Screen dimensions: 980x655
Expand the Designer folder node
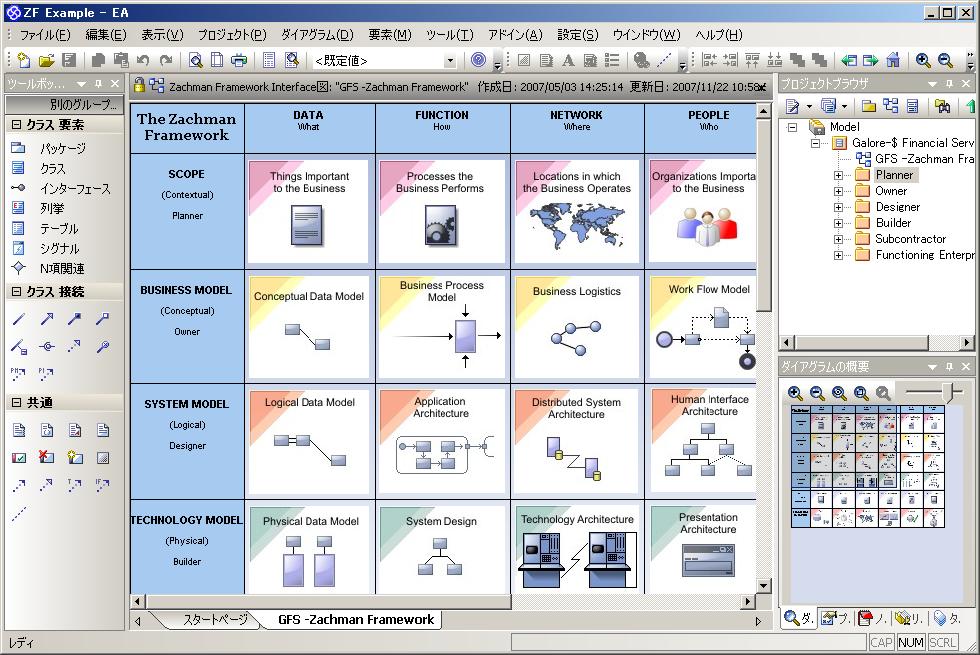pos(838,207)
